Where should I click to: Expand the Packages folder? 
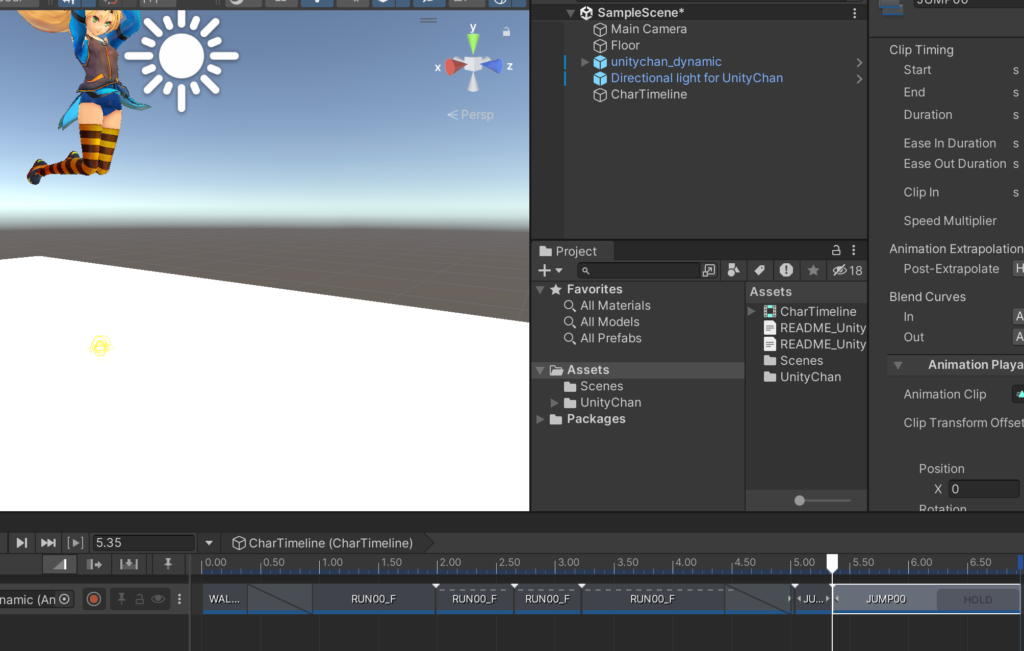point(540,419)
